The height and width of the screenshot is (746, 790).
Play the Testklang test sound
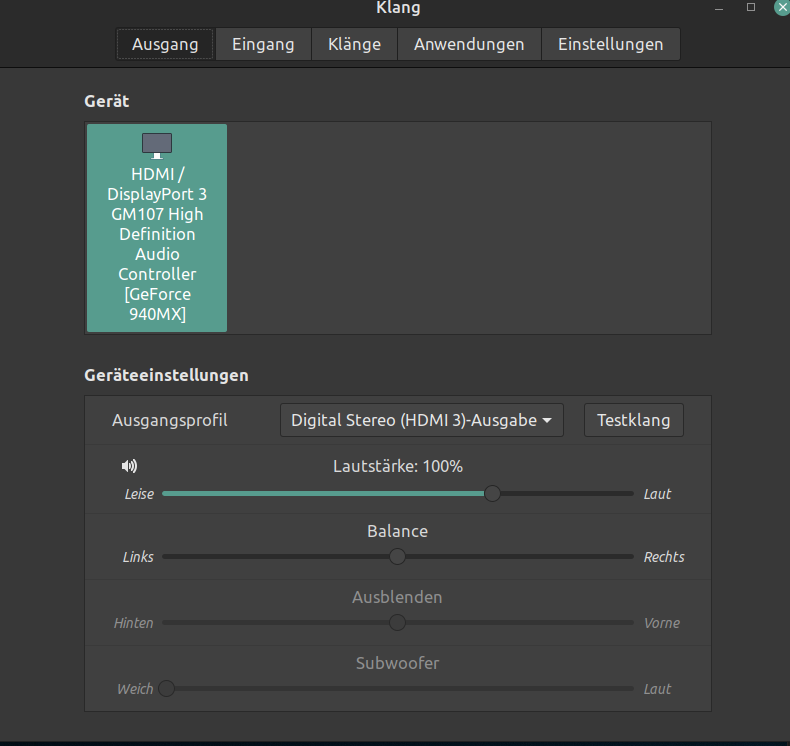pos(633,420)
